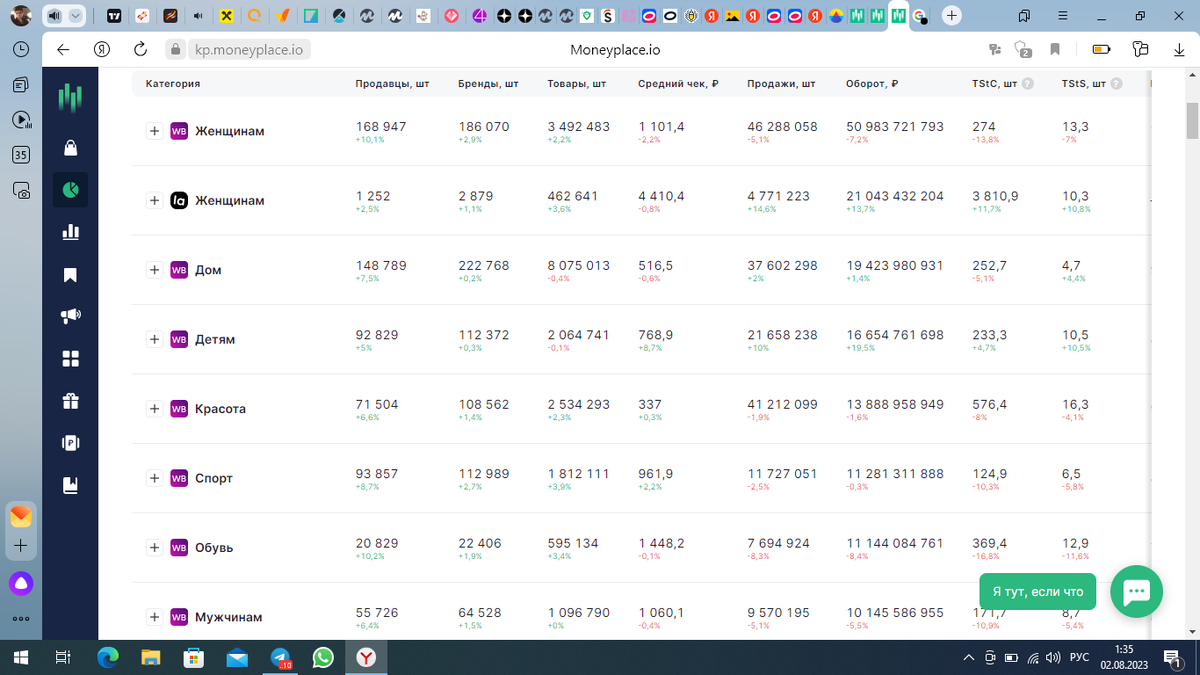The width and height of the screenshot is (1200, 675).
Task: Open Microsoft Edge from the taskbar
Action: coord(107,657)
